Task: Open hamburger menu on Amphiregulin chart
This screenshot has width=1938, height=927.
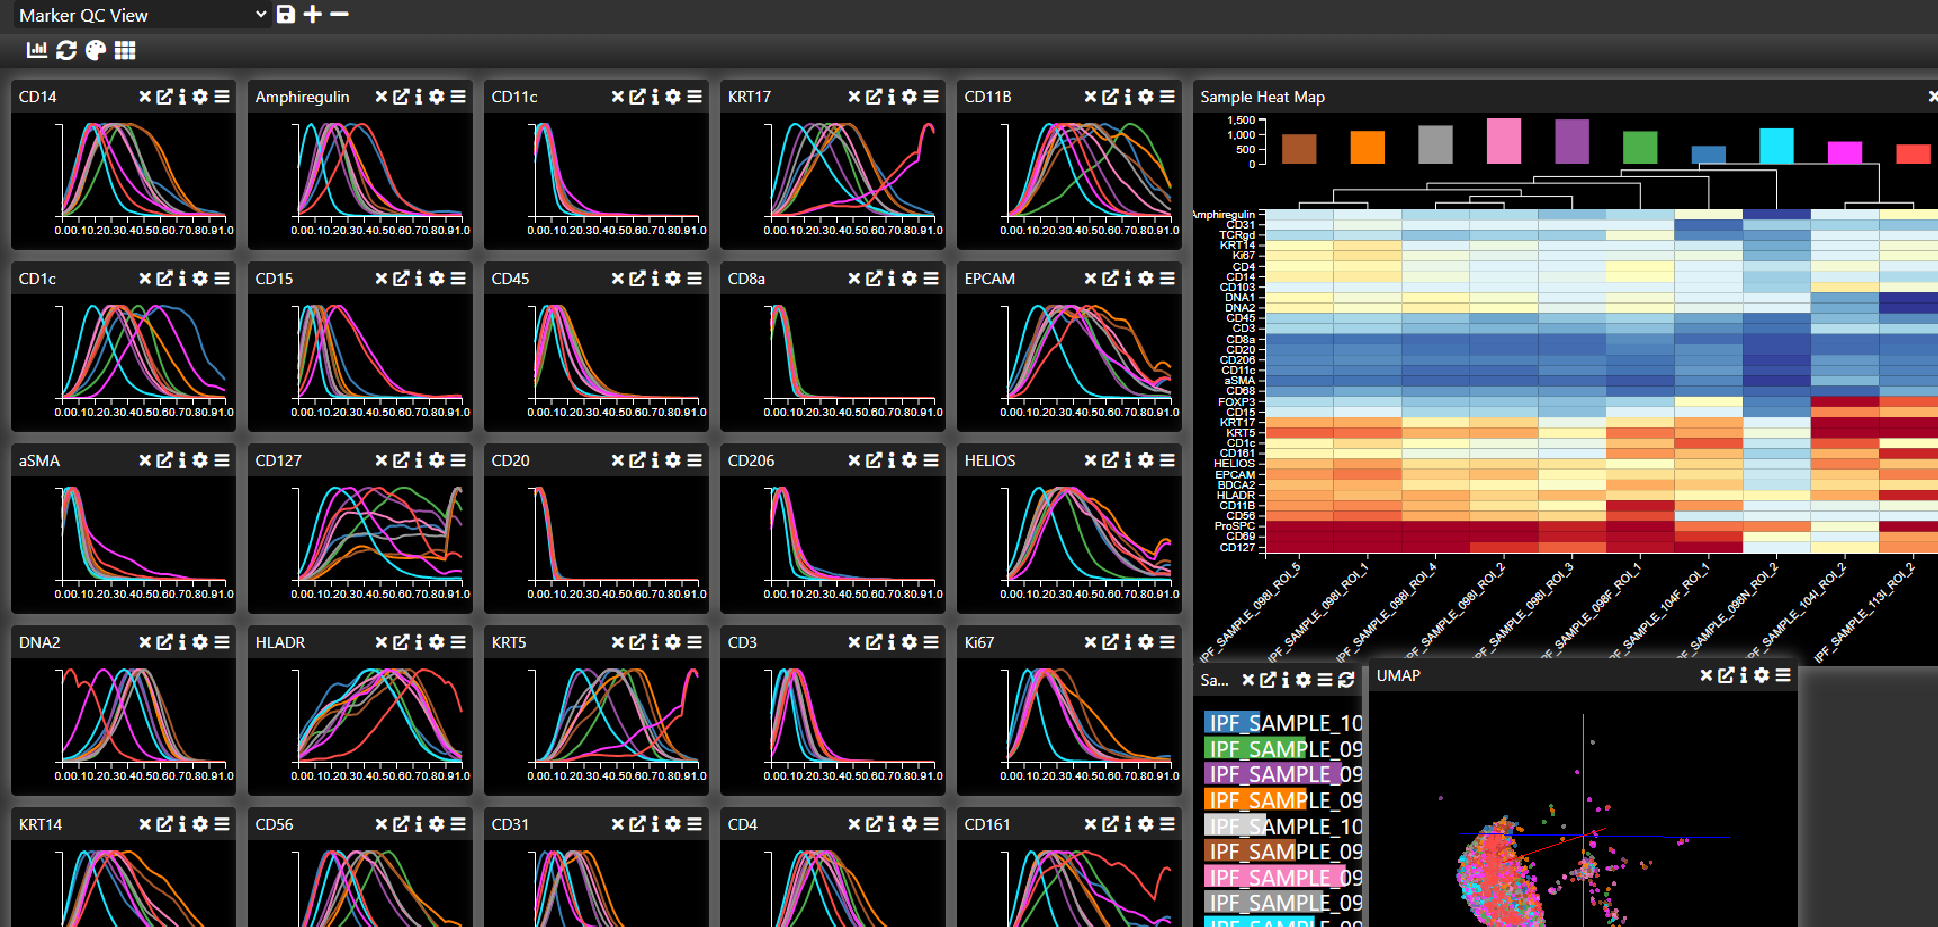Action: (458, 97)
